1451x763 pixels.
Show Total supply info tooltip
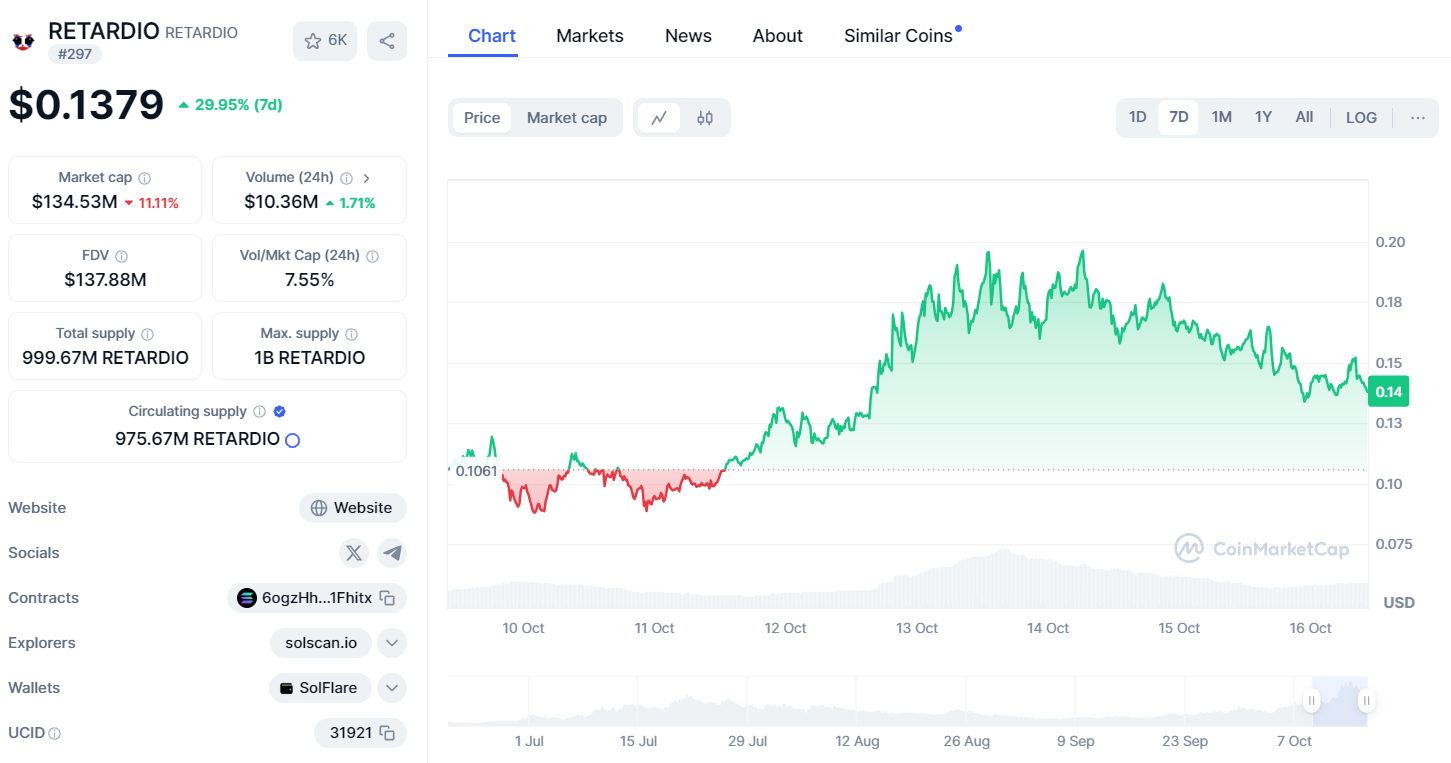(x=147, y=334)
